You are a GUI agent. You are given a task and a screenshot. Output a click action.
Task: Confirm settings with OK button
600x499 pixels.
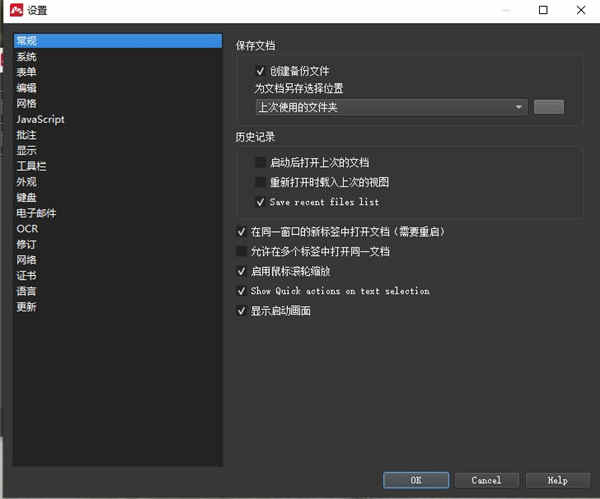[416, 480]
